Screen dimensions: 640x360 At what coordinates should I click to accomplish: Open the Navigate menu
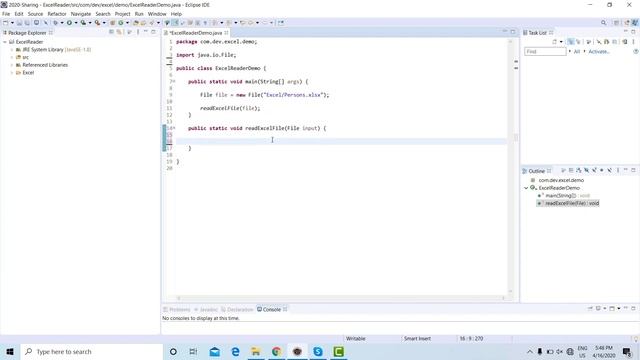(81, 14)
